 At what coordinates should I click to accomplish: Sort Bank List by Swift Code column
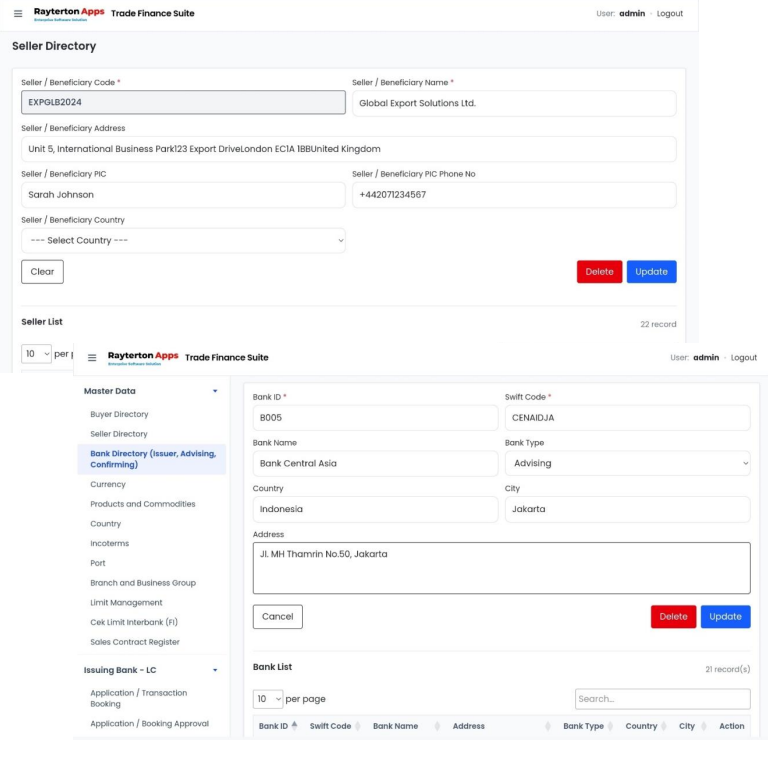331,726
